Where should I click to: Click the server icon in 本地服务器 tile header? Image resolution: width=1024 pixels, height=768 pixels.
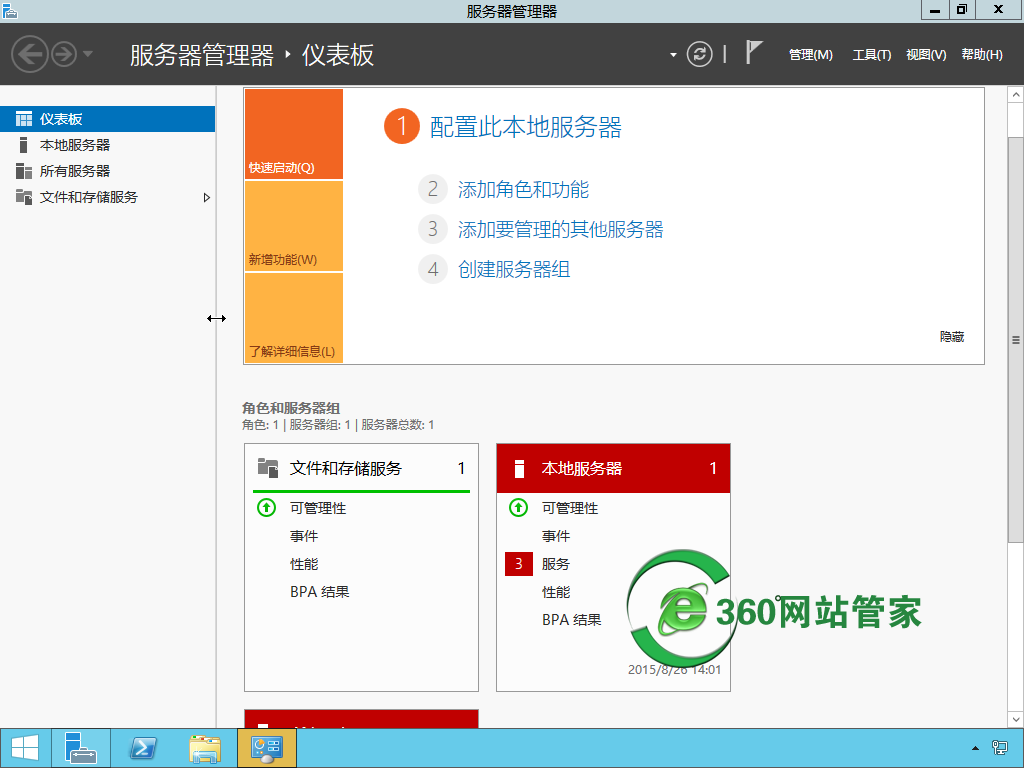pos(520,468)
